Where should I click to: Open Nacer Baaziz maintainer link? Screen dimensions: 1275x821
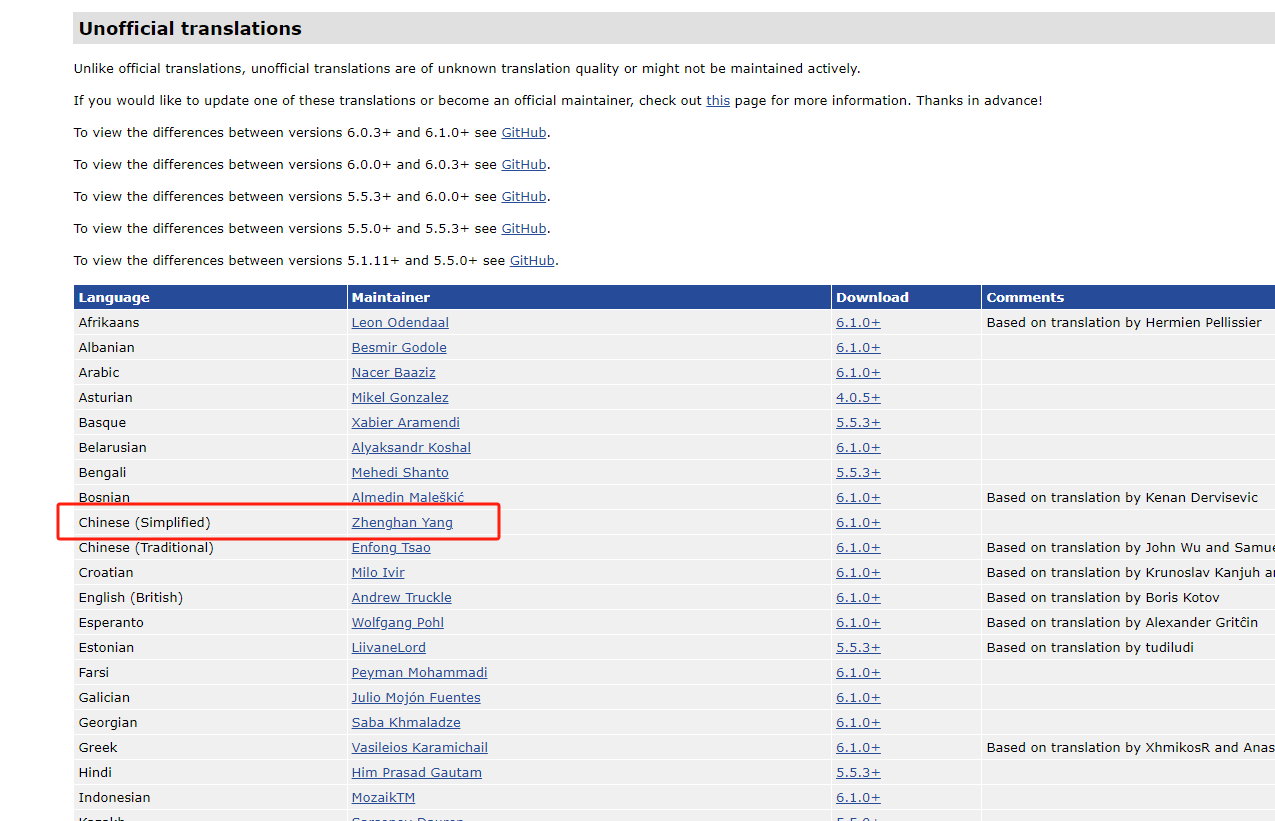coord(393,373)
